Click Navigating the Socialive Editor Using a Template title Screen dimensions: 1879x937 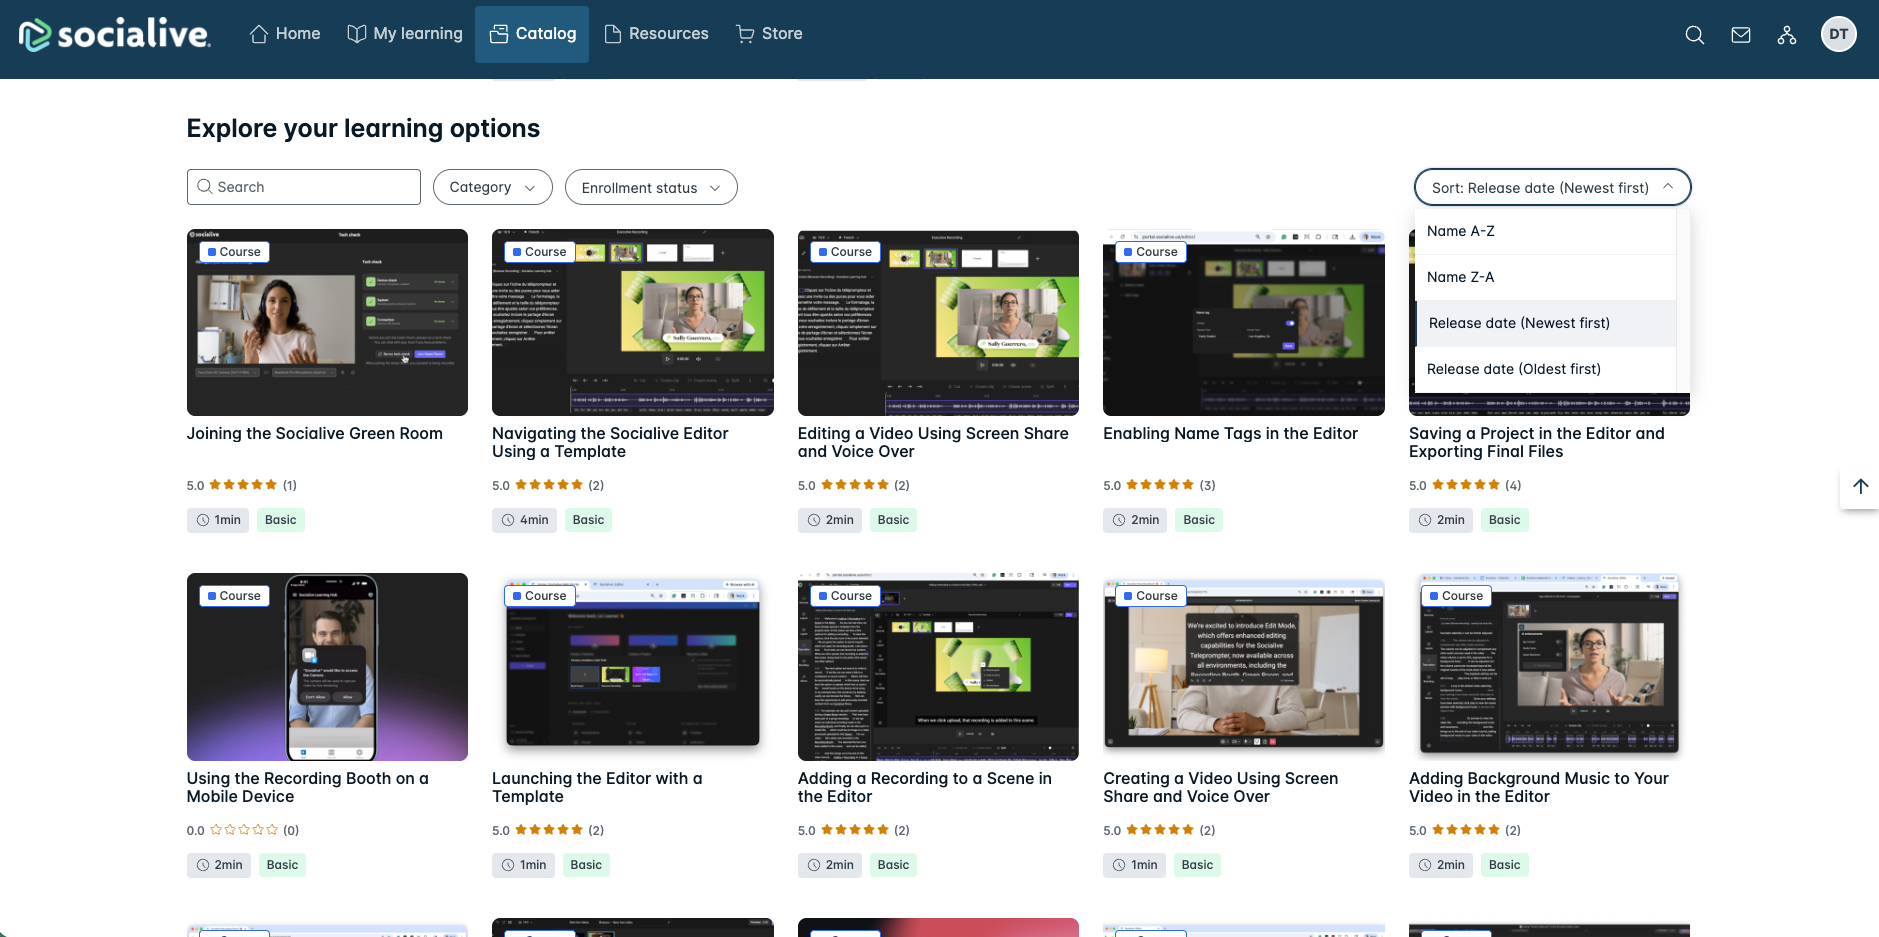pyautogui.click(x=610, y=443)
